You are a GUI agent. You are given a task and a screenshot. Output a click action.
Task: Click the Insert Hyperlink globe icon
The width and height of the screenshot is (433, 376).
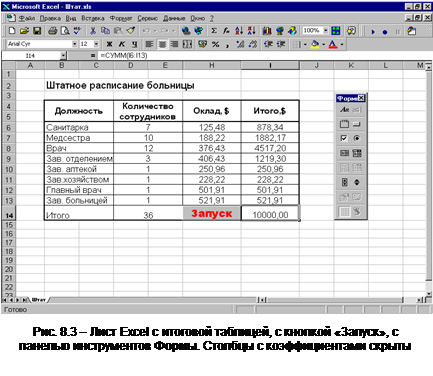[186, 31]
